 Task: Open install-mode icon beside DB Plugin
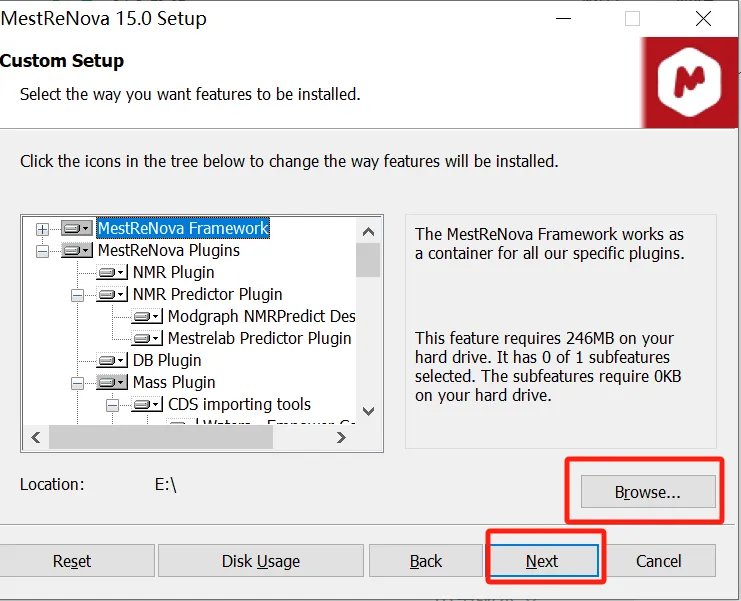click(x=112, y=361)
